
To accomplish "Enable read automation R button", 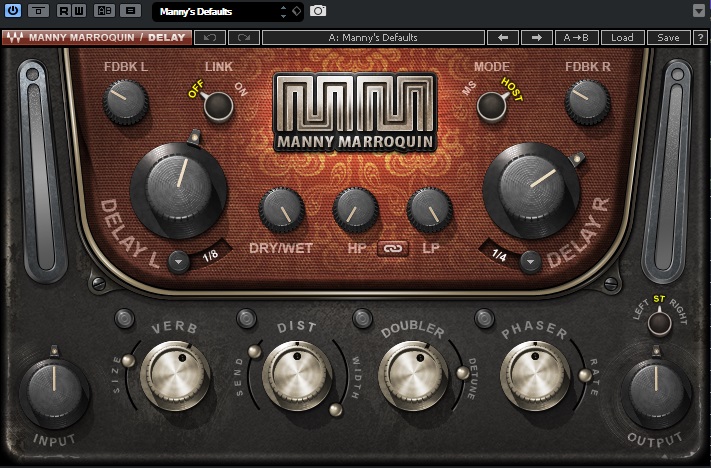I will (64, 10).
